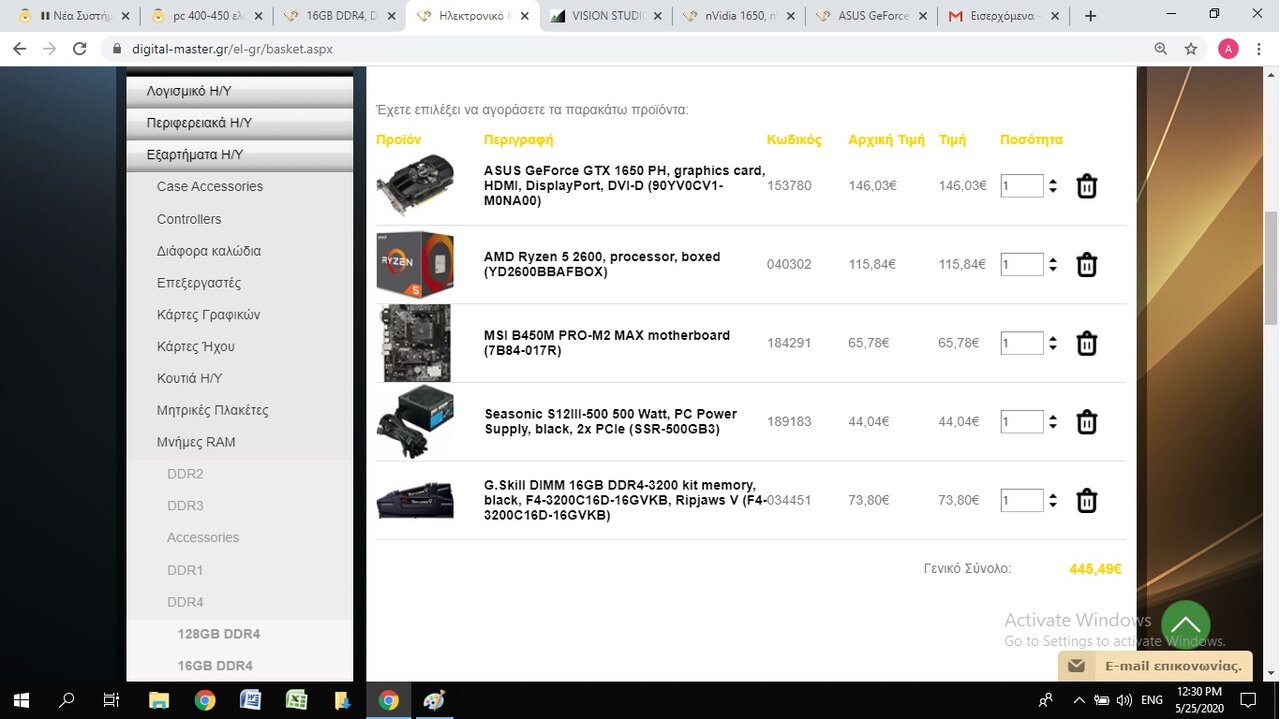Switch to the '16GB DDR4' browser tab

coord(337,16)
